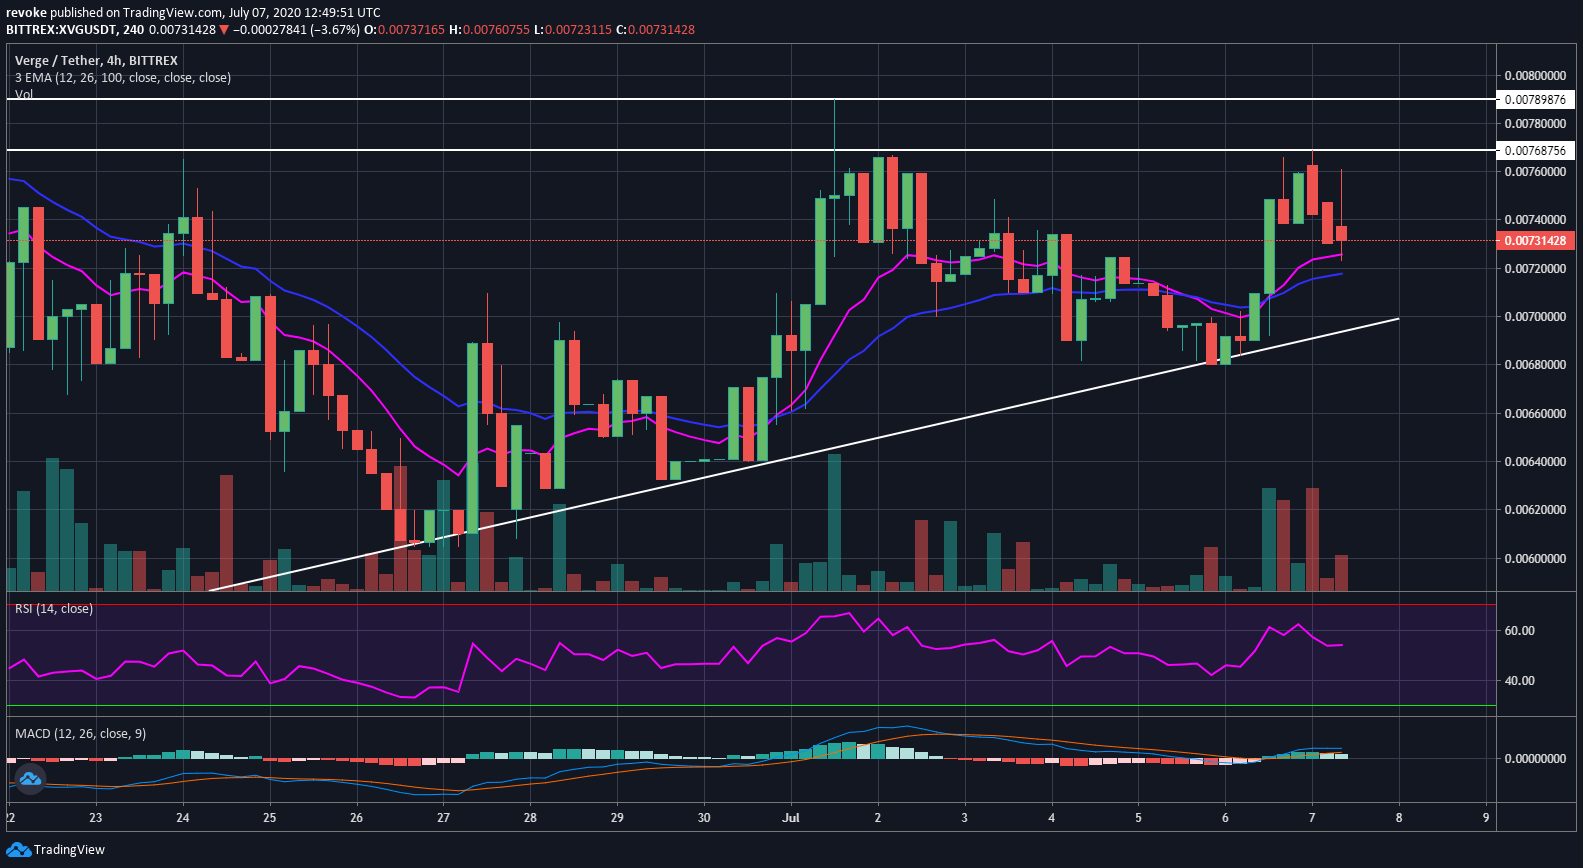Click the 0.00800000 price axis label
Image resolution: width=1583 pixels, height=868 pixels.
(x=1535, y=76)
